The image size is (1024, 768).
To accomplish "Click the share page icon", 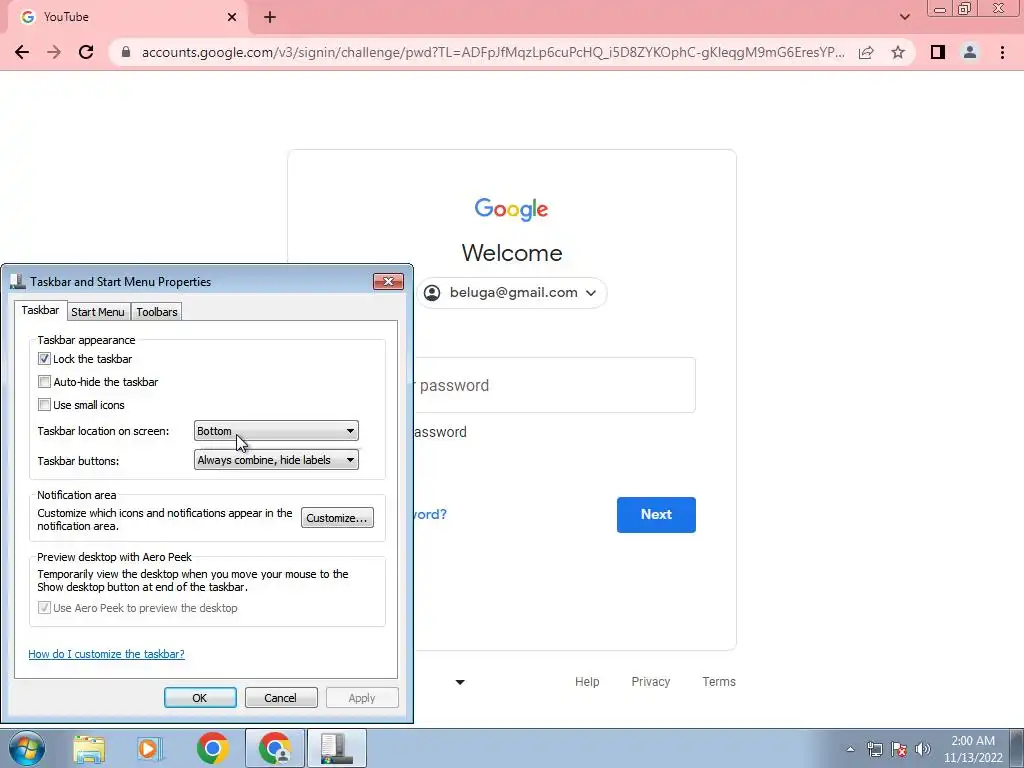I will pos(866,52).
